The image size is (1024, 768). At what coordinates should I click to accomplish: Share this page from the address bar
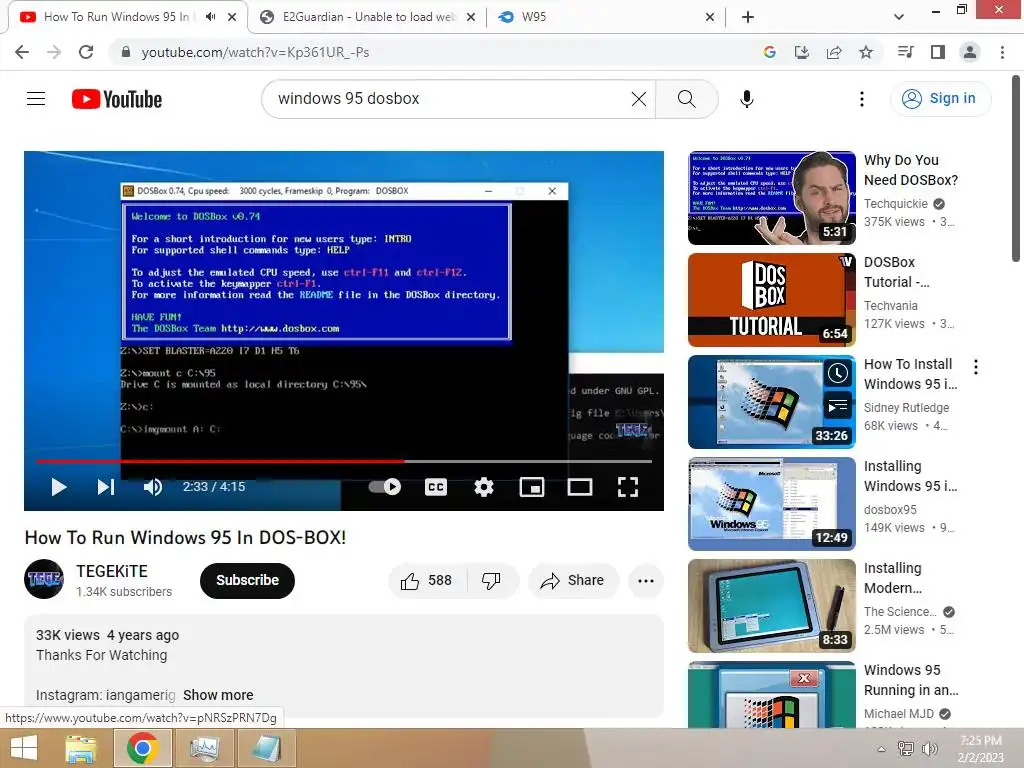(x=834, y=52)
